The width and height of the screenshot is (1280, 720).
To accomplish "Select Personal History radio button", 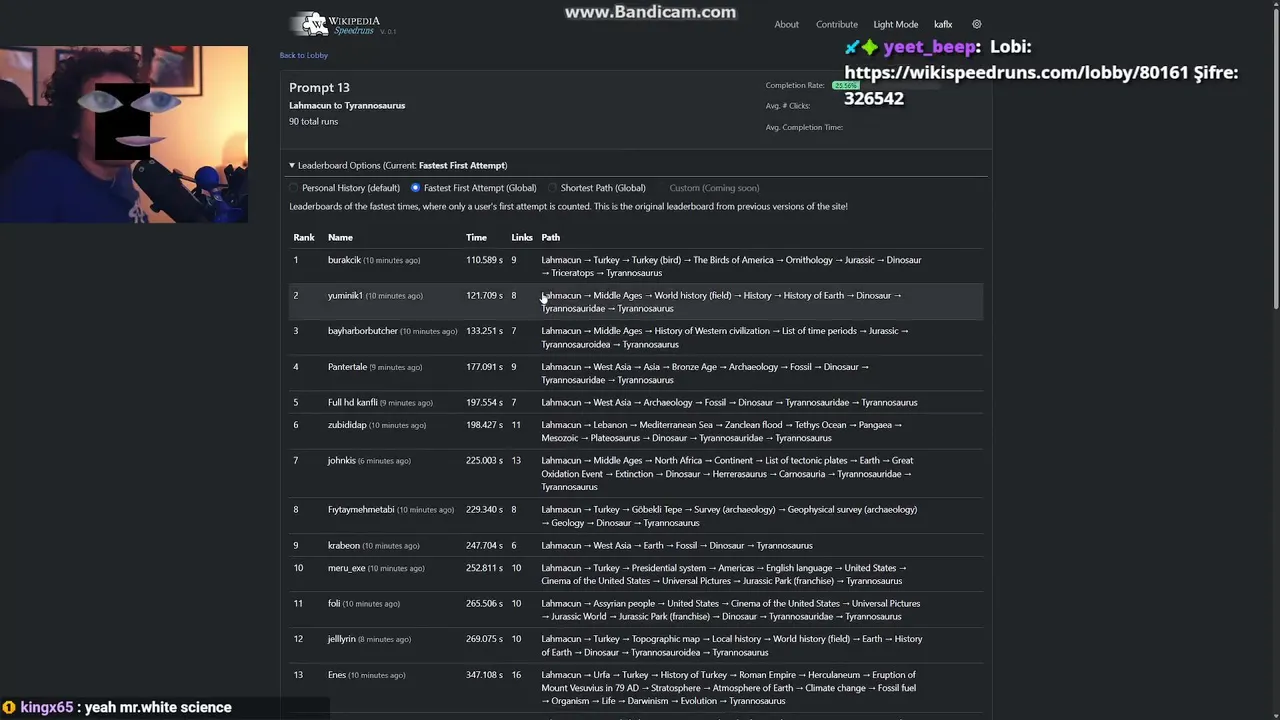I will coord(294,188).
